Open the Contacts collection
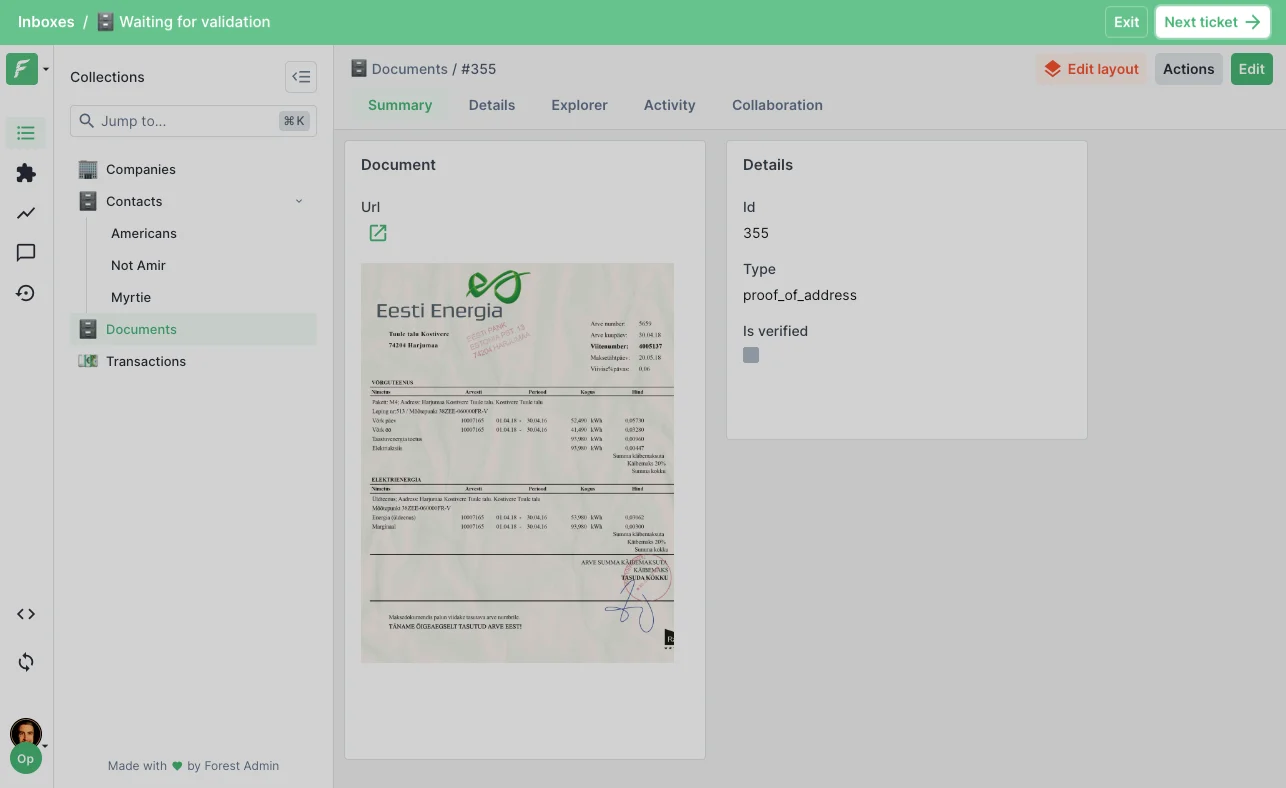The width and height of the screenshot is (1286, 788). point(193,201)
